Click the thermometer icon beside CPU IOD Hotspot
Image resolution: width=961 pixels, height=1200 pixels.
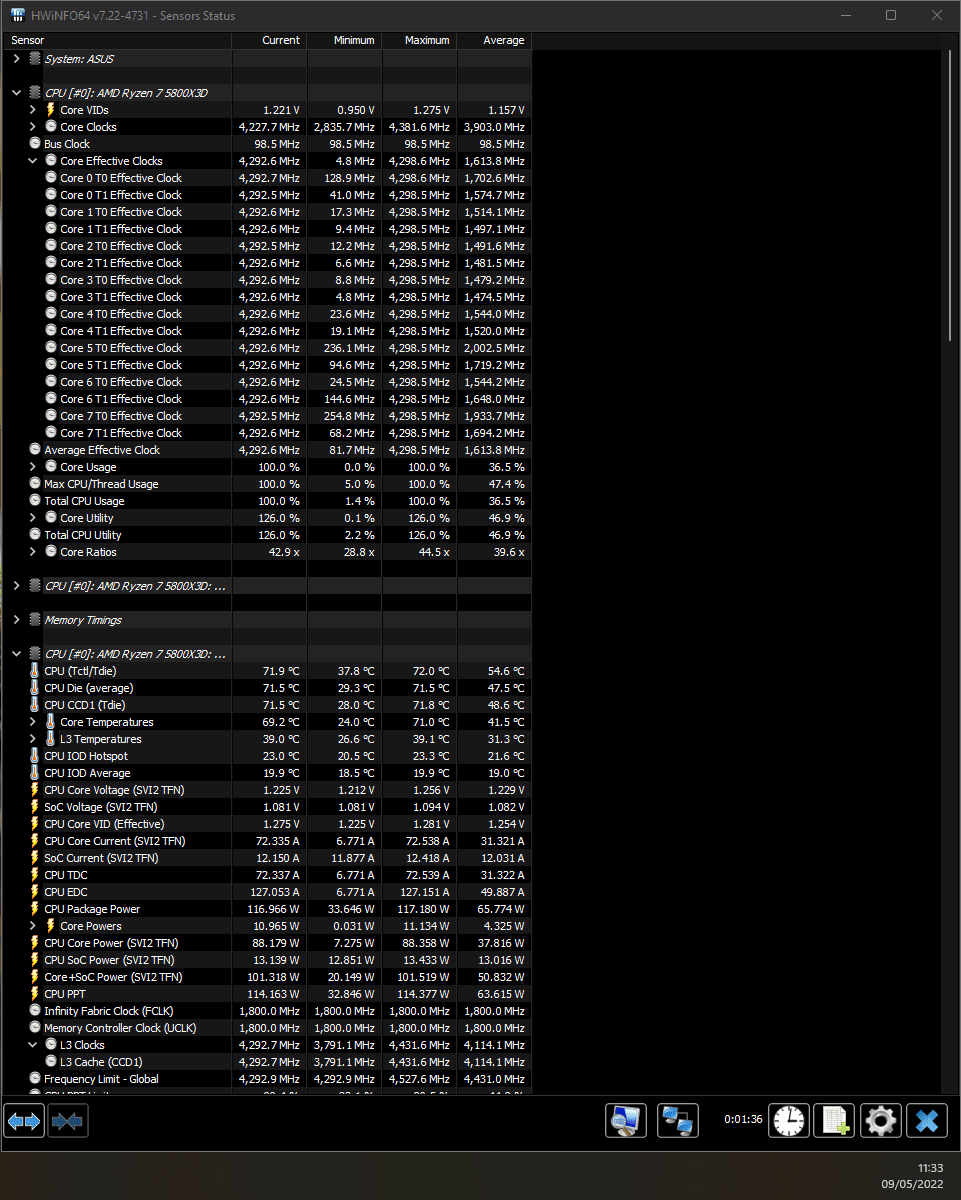point(35,756)
